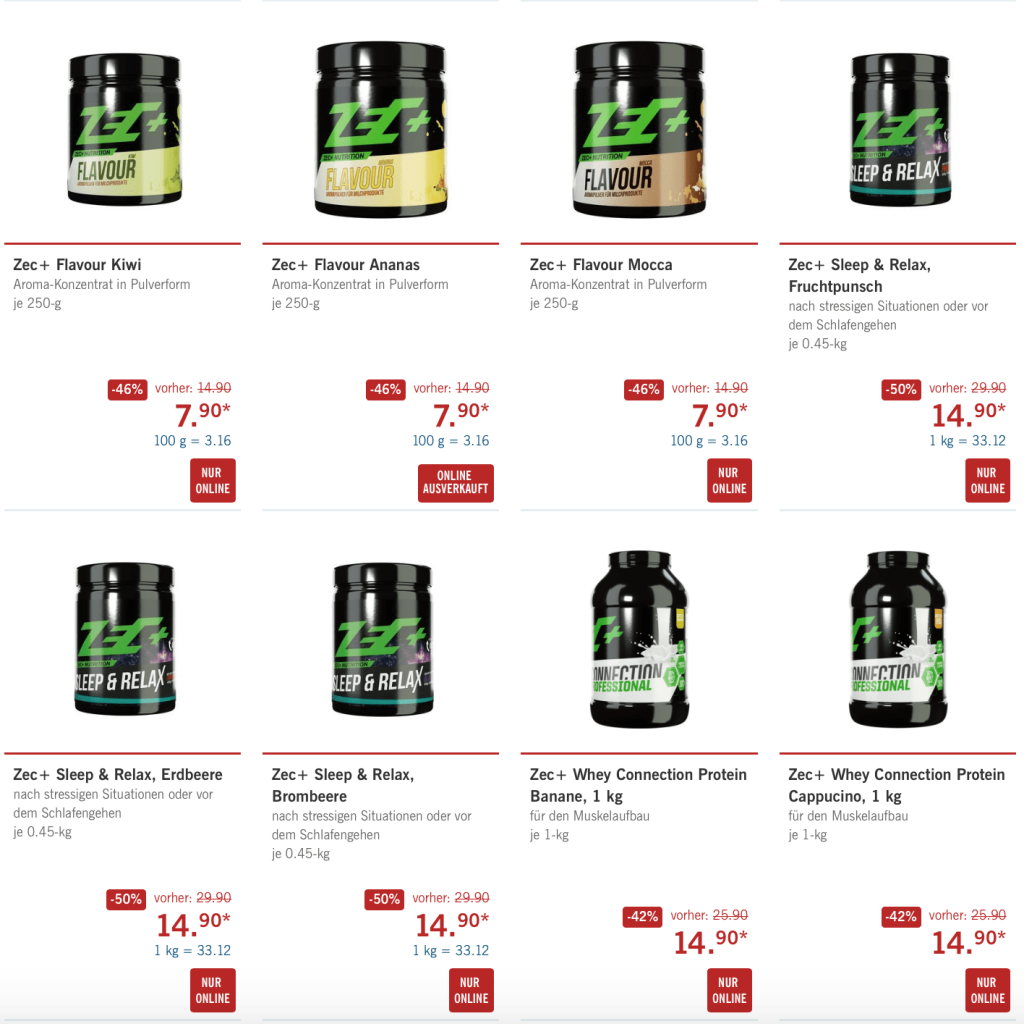Click the Zec+ Flavour Ananas title
The height and width of the screenshot is (1024, 1024).
(x=345, y=264)
